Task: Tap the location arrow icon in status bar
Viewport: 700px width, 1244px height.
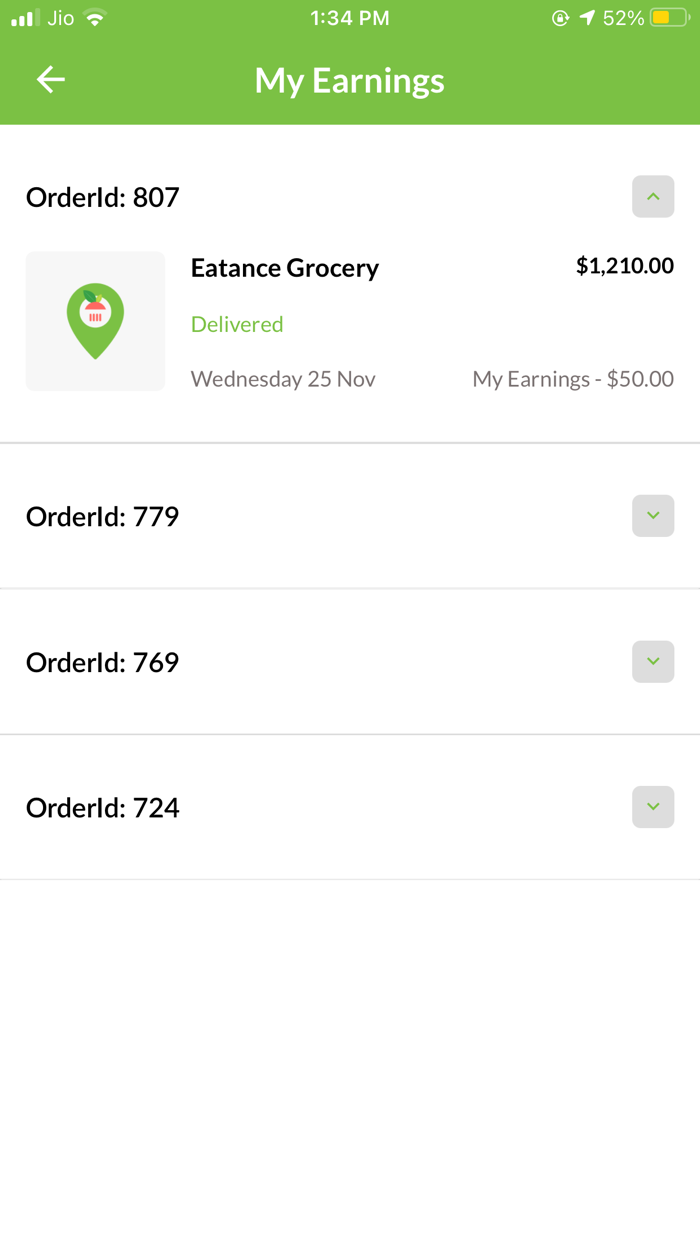Action: point(588,17)
